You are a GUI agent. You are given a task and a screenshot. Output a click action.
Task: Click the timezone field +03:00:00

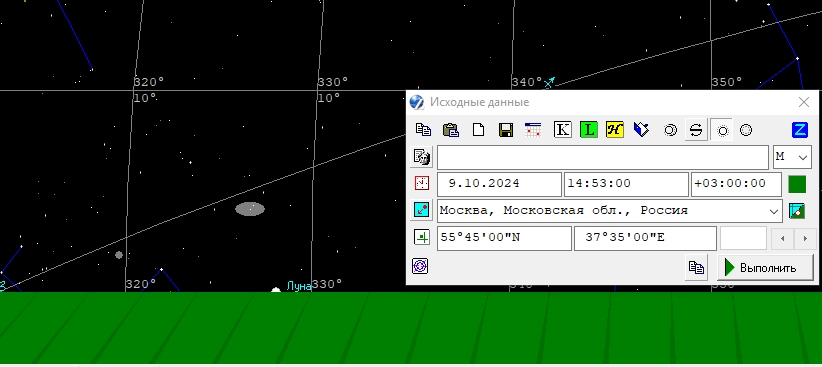[737, 184]
